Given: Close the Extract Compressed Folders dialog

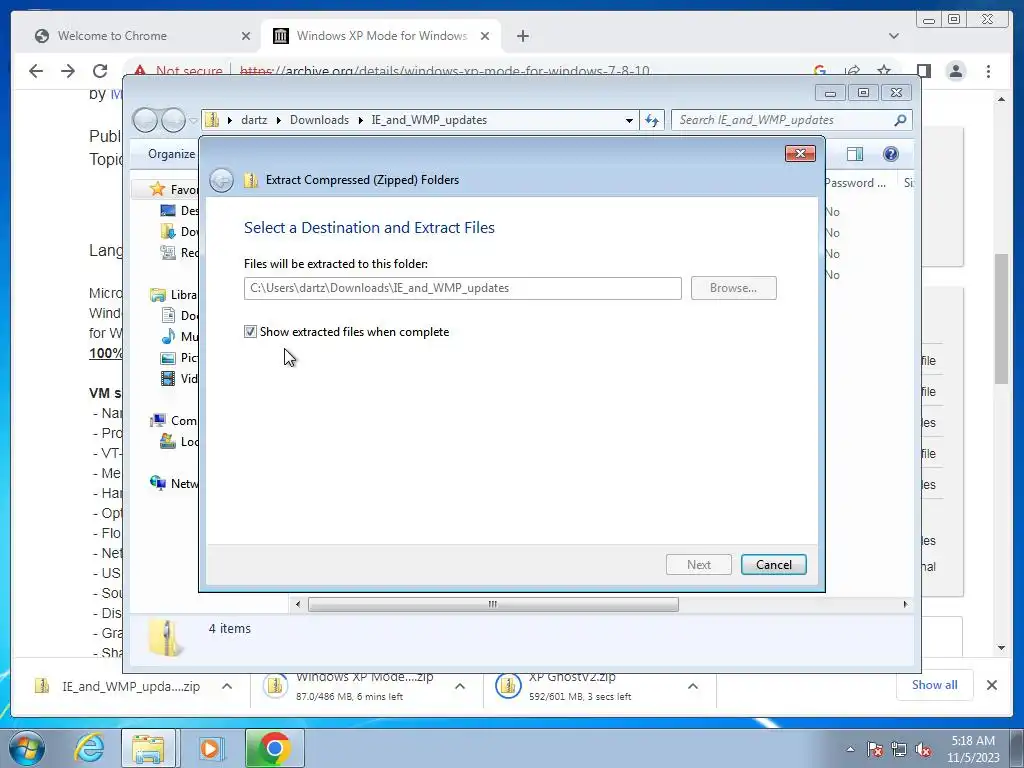Looking at the screenshot, I should pos(800,153).
